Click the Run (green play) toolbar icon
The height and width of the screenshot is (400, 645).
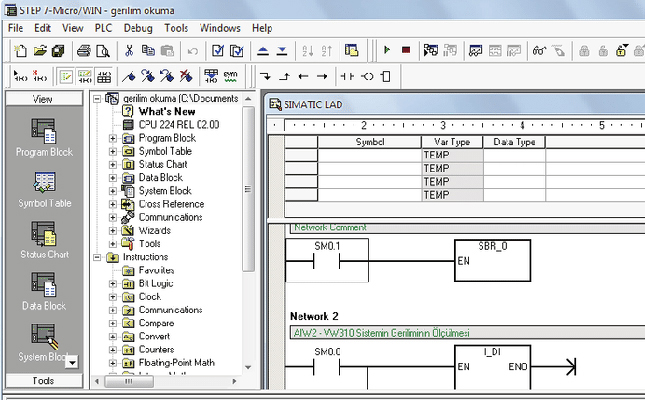pyautogui.click(x=387, y=49)
